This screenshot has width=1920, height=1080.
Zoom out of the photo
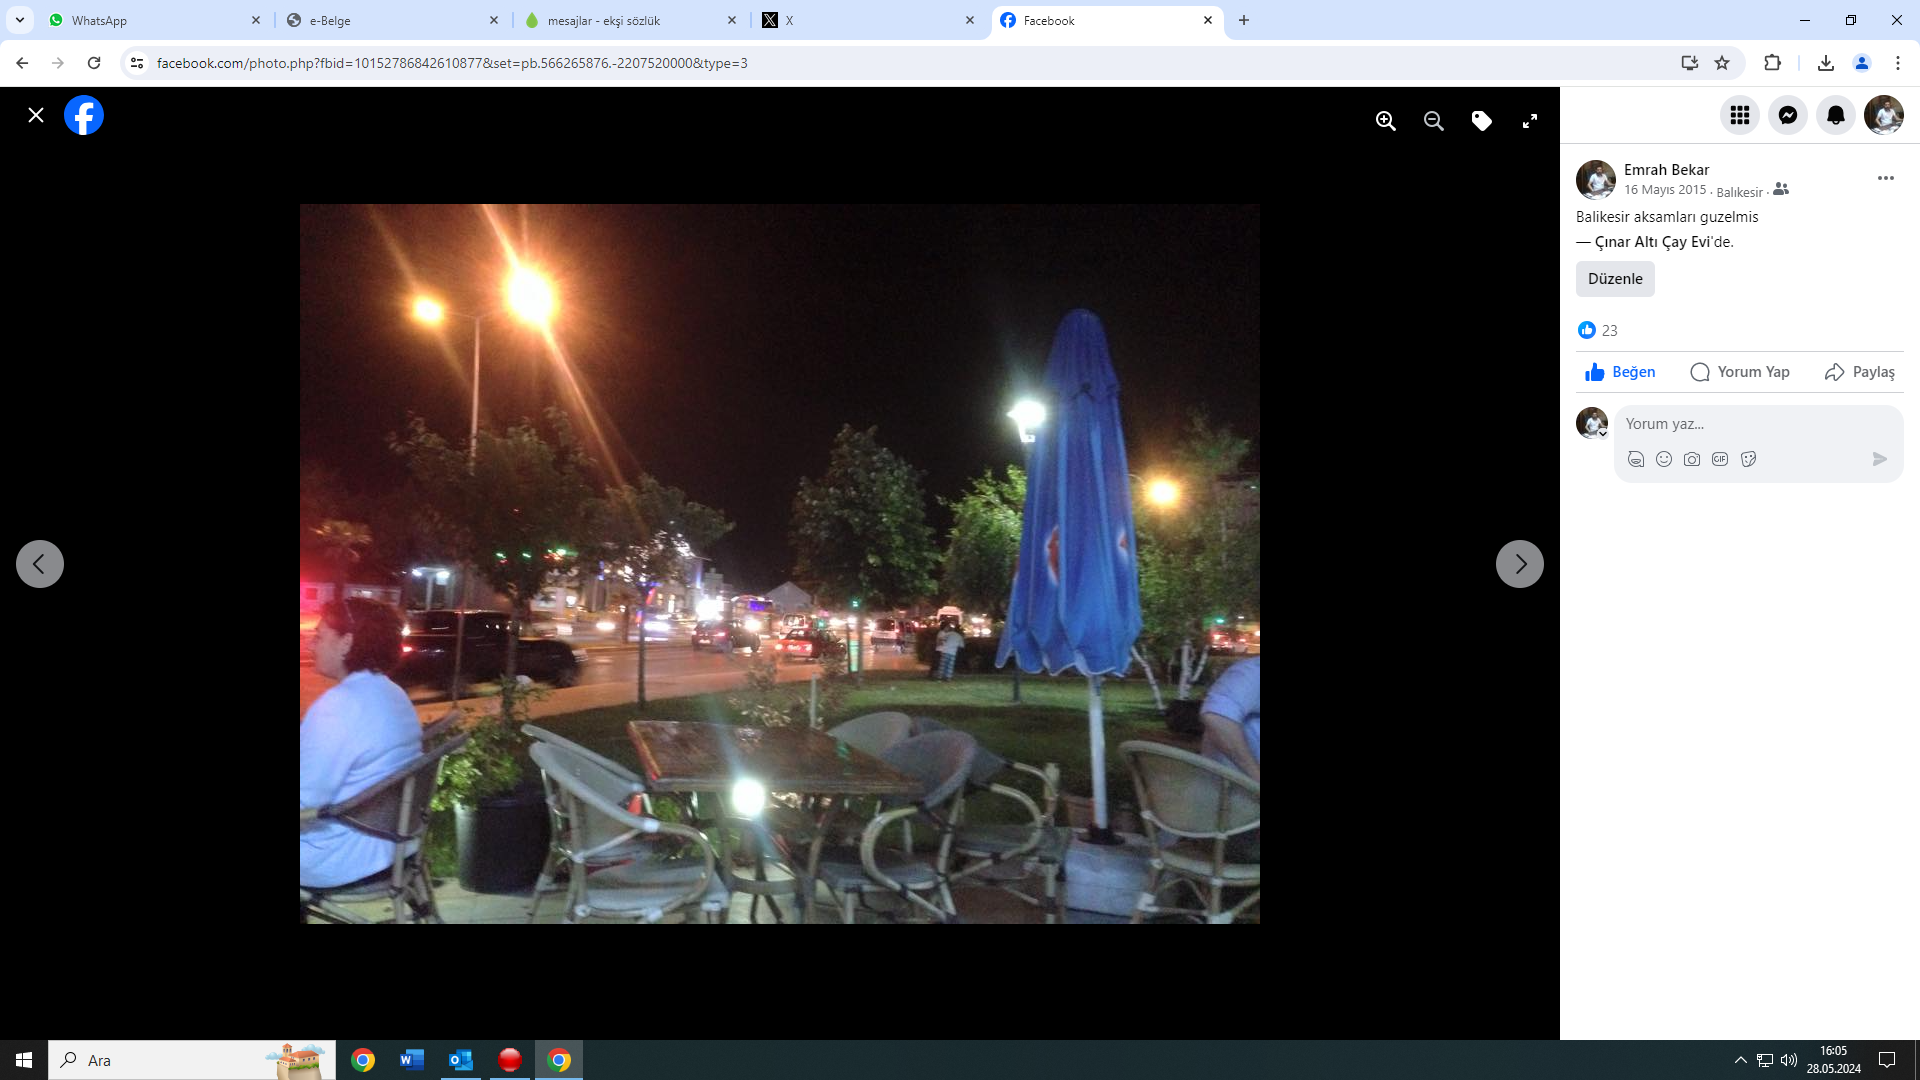point(1433,121)
